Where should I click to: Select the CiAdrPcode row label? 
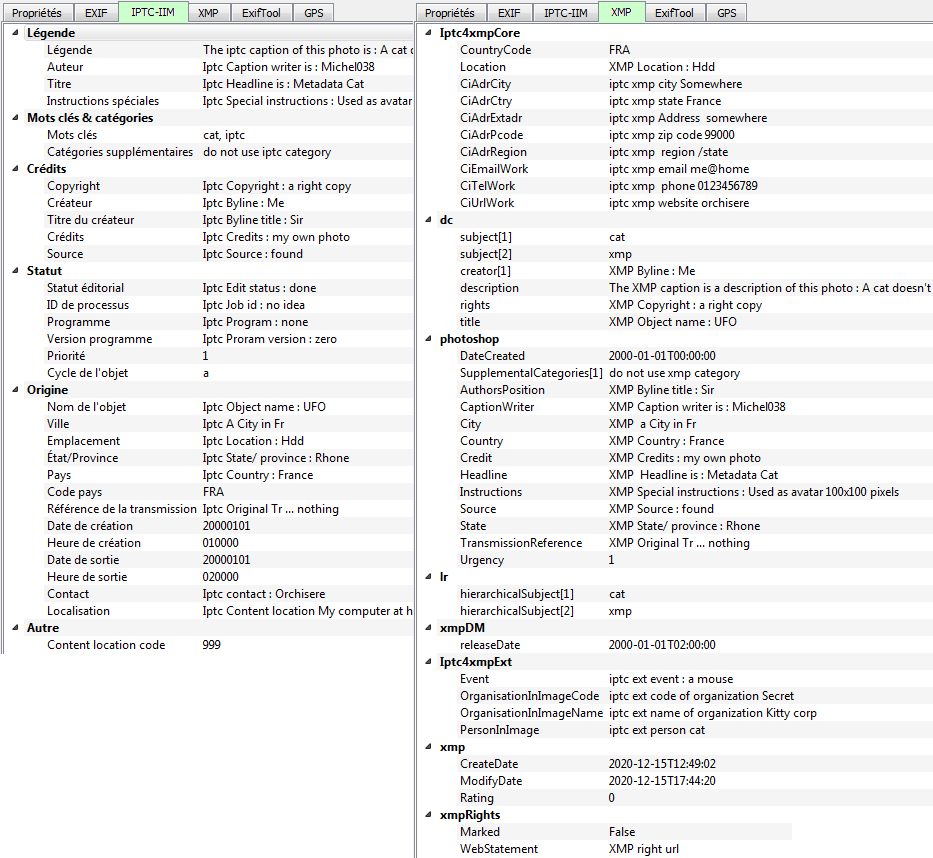[491, 135]
